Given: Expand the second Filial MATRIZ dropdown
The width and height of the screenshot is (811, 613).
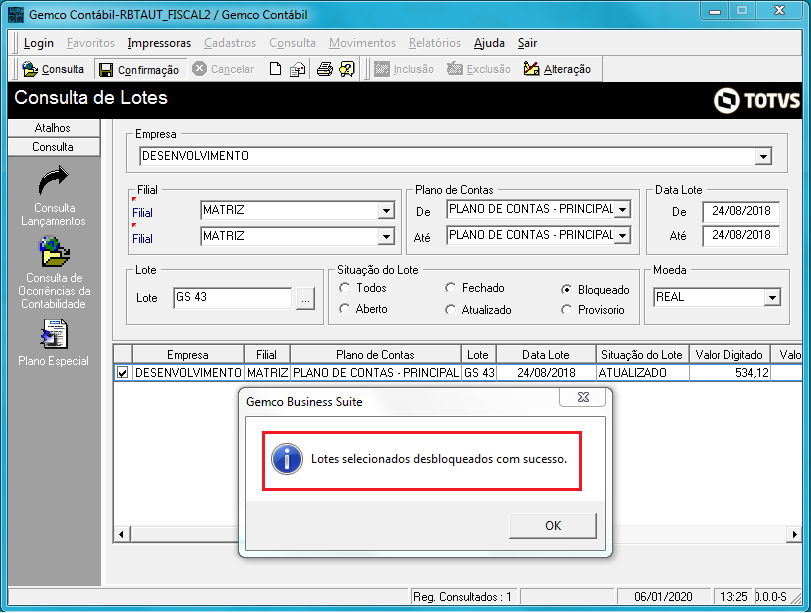Looking at the screenshot, I should [x=386, y=236].
